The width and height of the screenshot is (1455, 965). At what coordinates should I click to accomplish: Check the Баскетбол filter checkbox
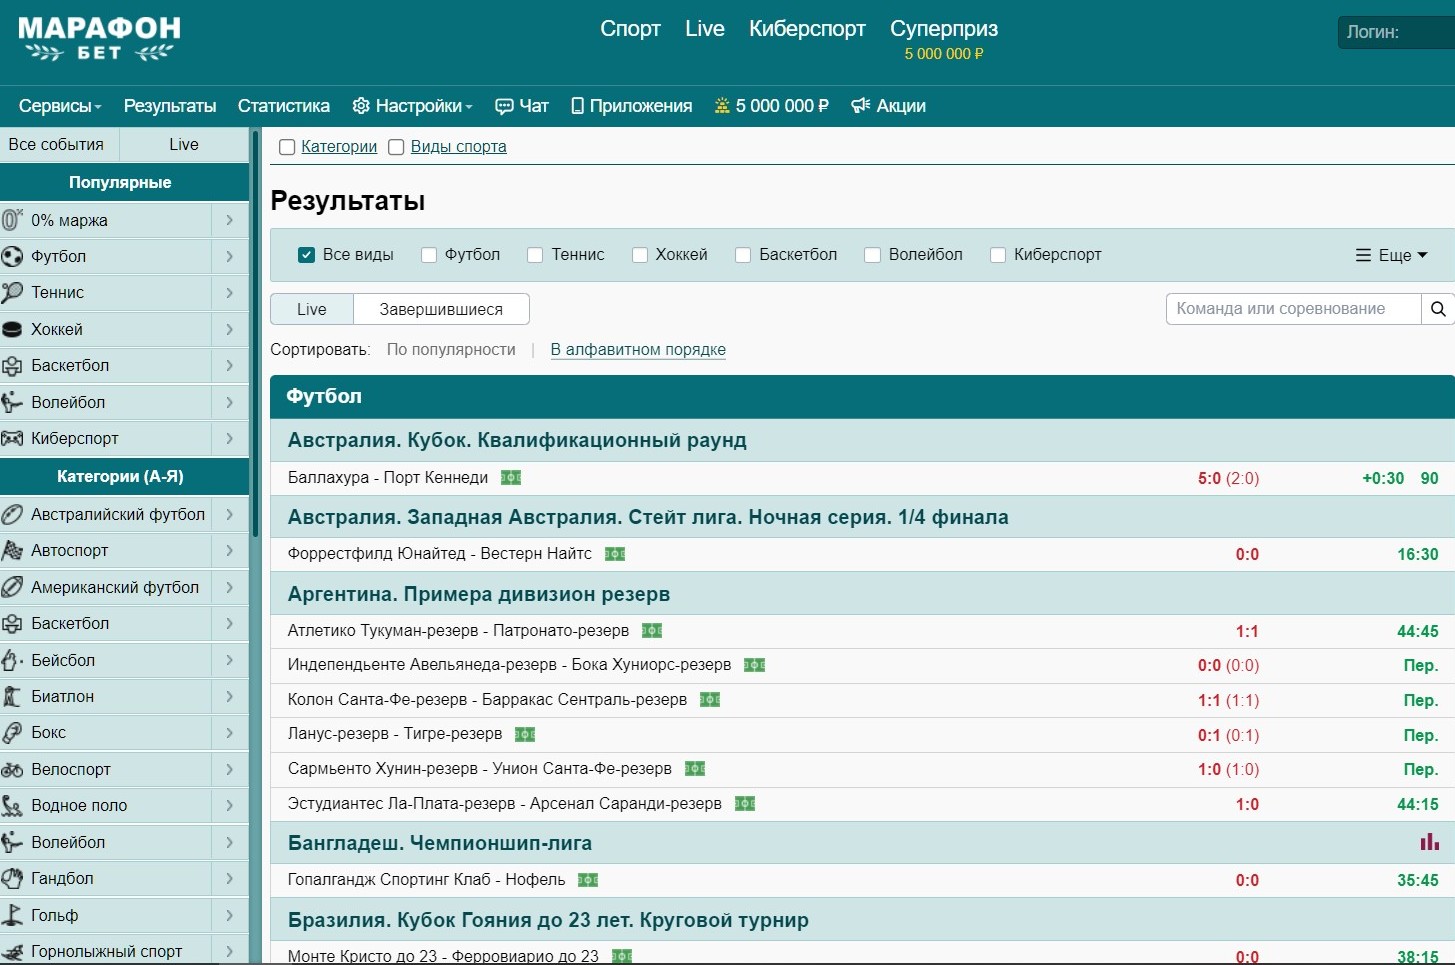point(743,255)
